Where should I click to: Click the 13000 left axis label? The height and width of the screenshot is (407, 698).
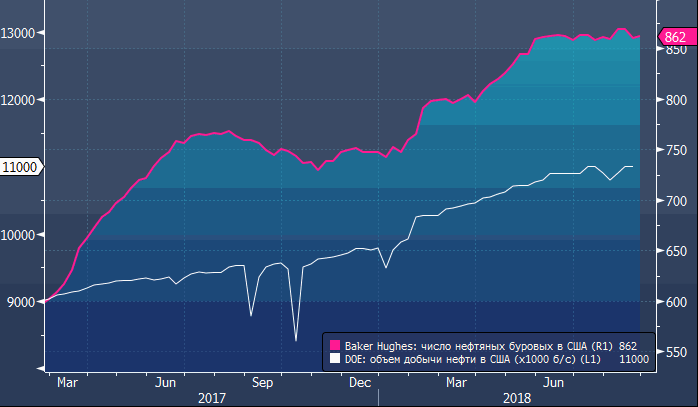[19, 32]
